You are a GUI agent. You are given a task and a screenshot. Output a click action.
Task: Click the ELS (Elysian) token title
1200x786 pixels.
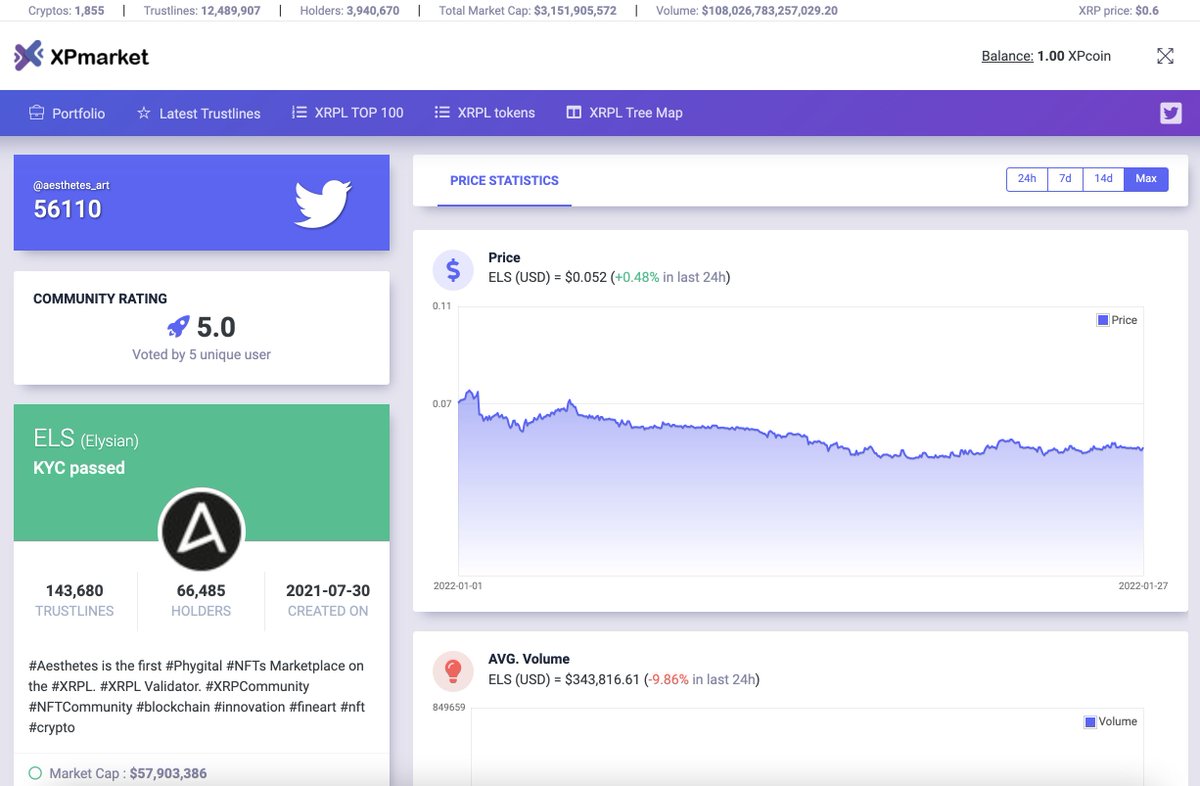pos(86,438)
